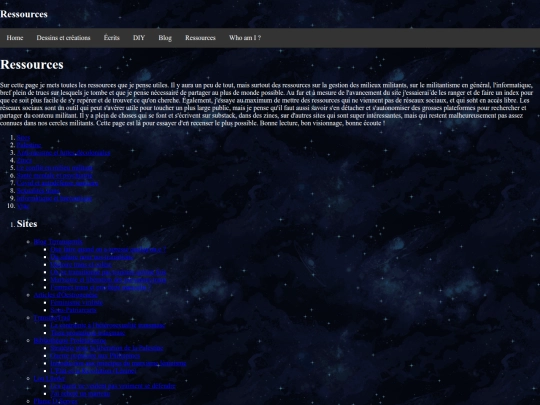Click Ressources in the navigation bar

200,38
